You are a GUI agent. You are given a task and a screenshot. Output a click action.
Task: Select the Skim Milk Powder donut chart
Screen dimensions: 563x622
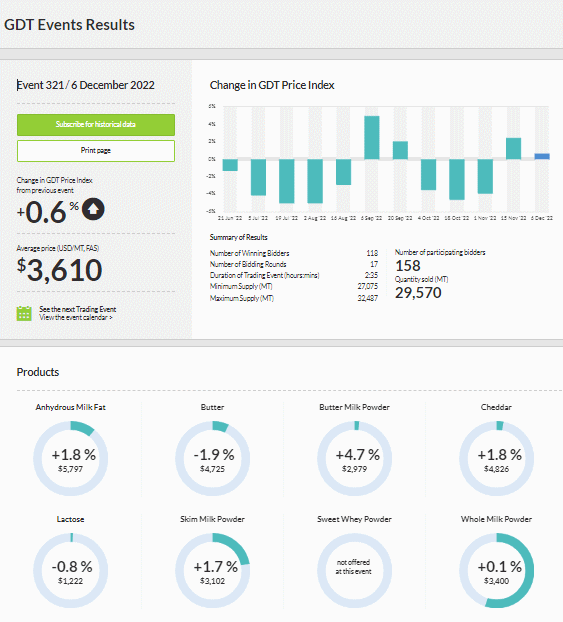[x=213, y=570]
